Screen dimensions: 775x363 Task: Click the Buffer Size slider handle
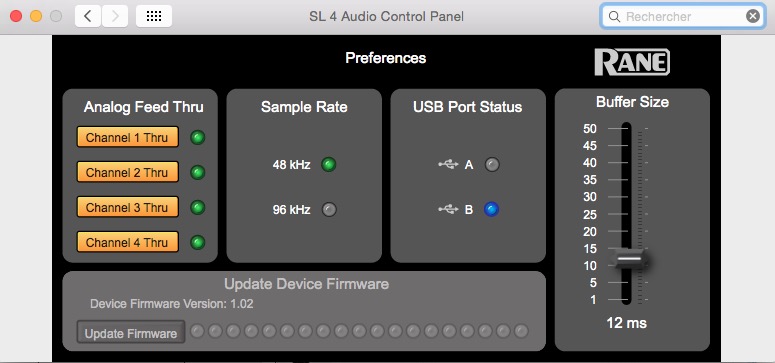630,259
